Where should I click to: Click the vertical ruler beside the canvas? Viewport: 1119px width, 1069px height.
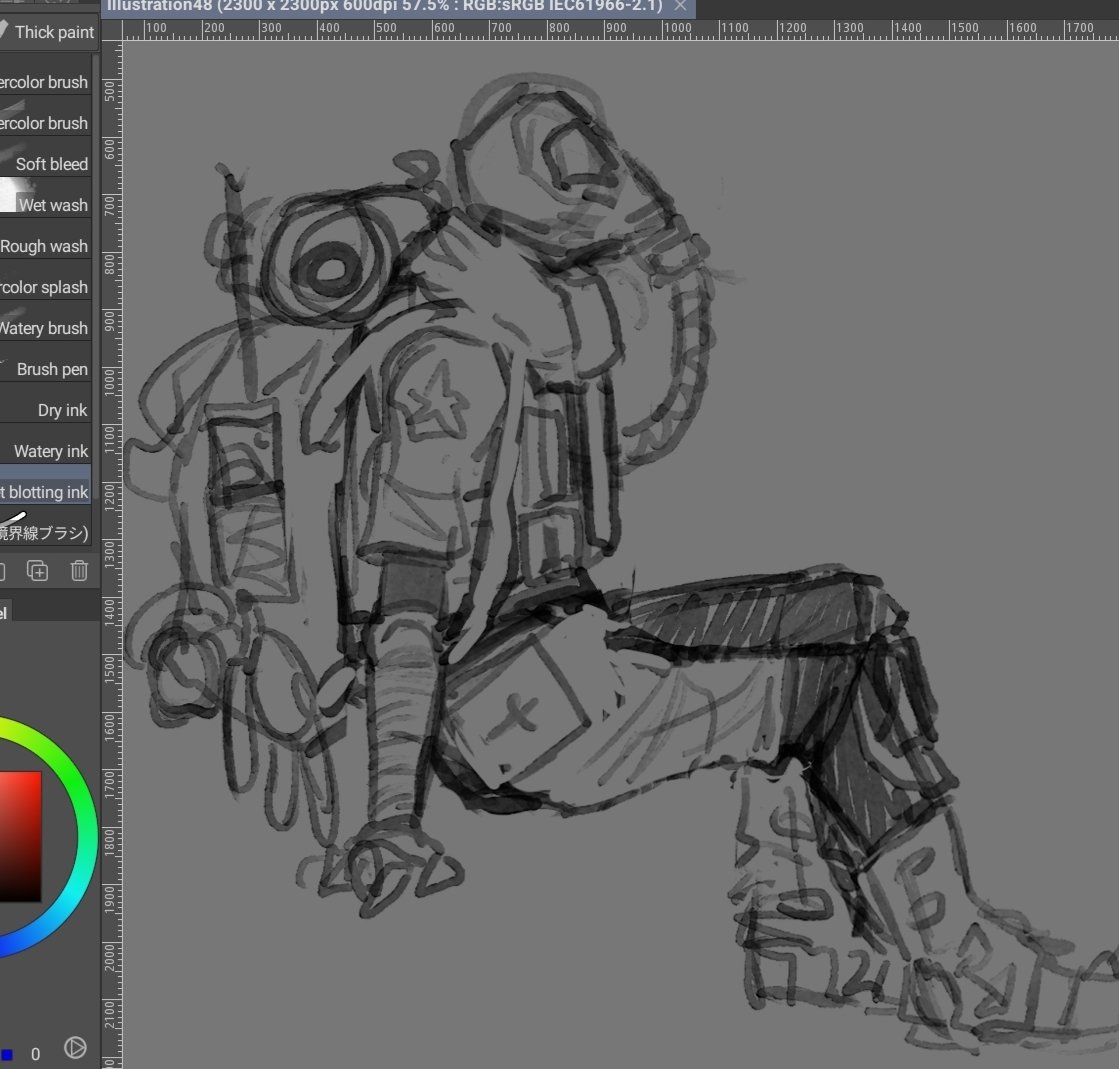point(111,554)
